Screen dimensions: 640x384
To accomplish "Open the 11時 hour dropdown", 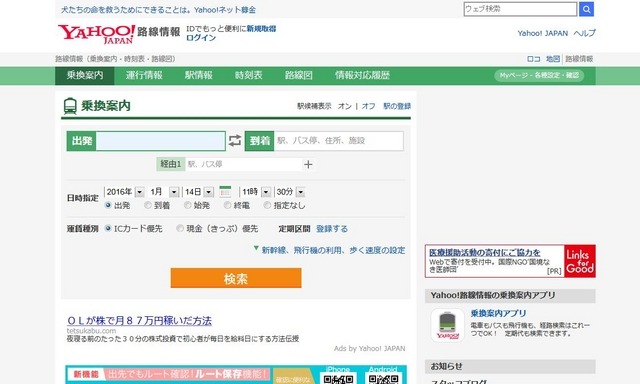I will click(x=256, y=192).
